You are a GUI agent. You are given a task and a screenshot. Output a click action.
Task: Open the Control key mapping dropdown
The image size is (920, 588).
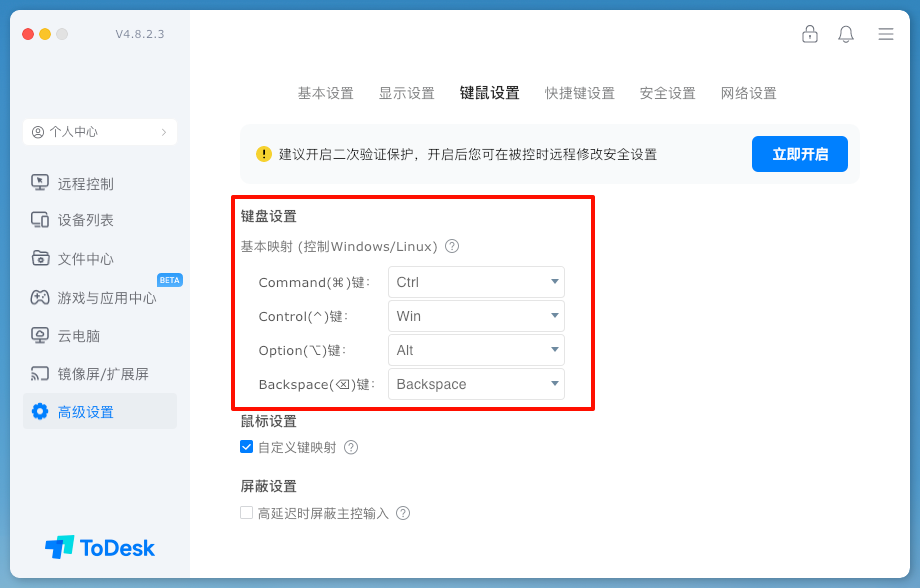[476, 316]
